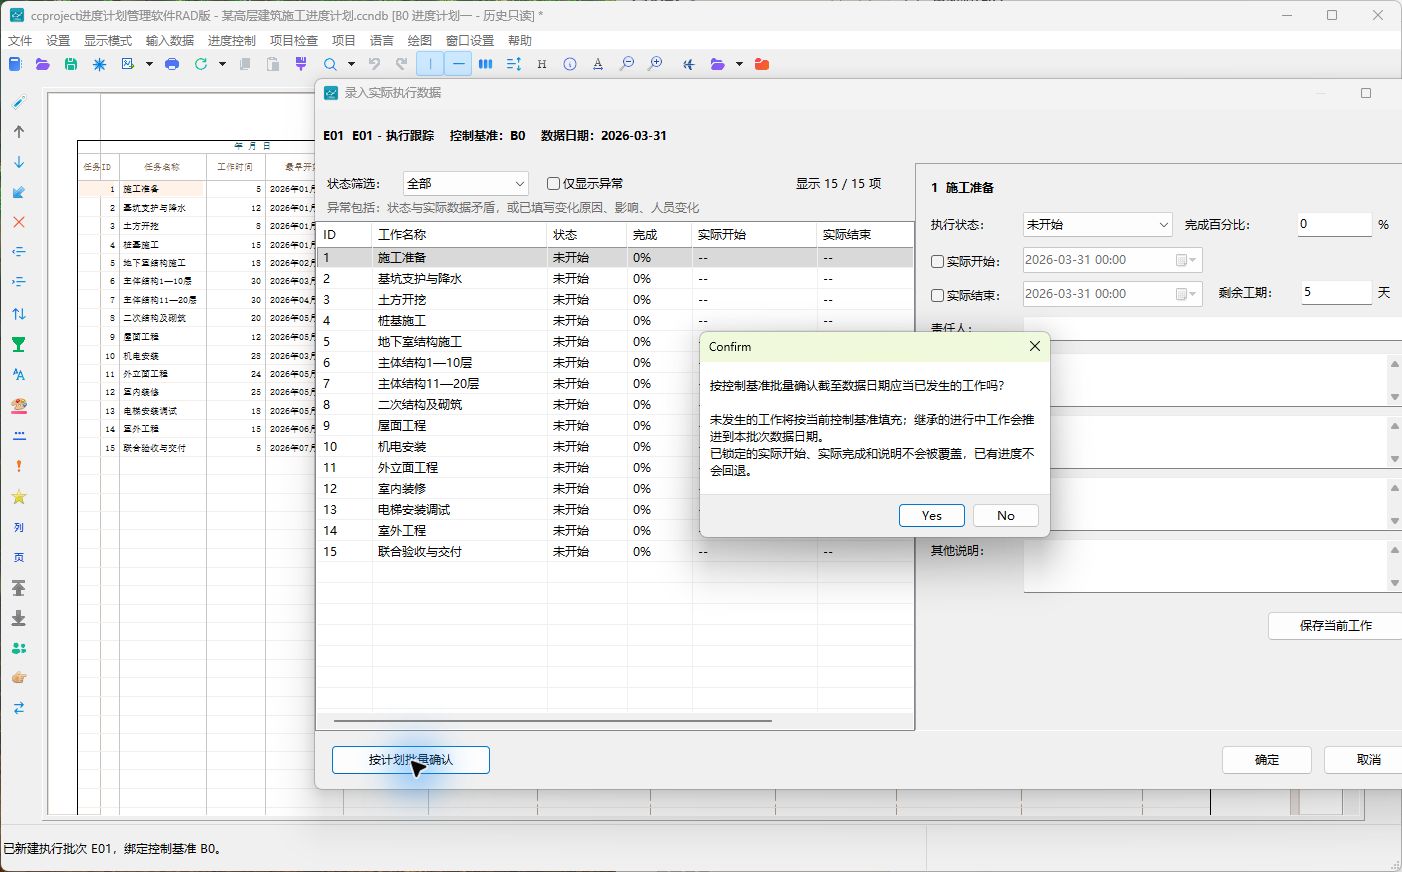Click the new database icon in toolbar
Screen dimensions: 1402x872
(x=15, y=64)
